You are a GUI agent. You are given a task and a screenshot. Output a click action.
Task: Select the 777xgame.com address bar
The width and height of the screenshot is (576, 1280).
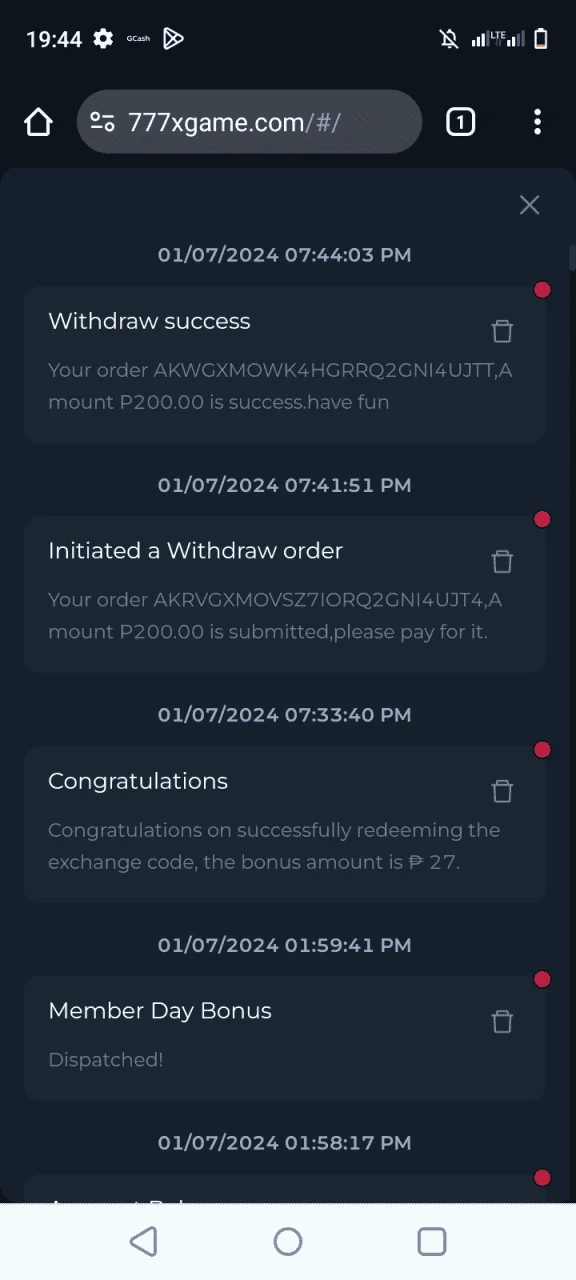coord(249,122)
